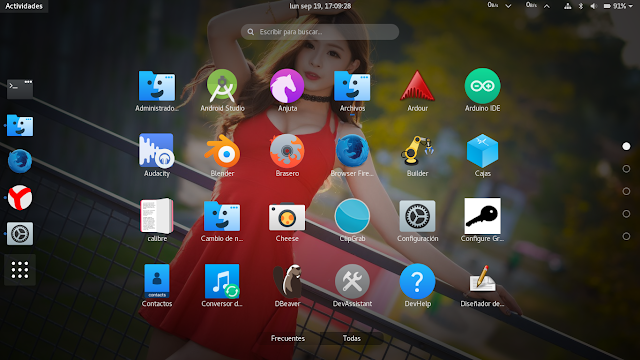Switch to the Todas view
Screen dimensions: 640x360
(x=351, y=338)
